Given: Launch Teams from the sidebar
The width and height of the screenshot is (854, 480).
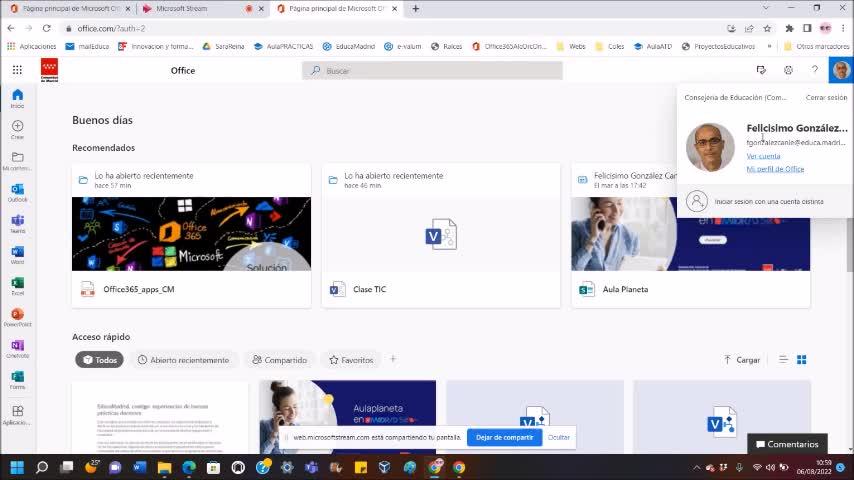Looking at the screenshot, I should pos(17,223).
